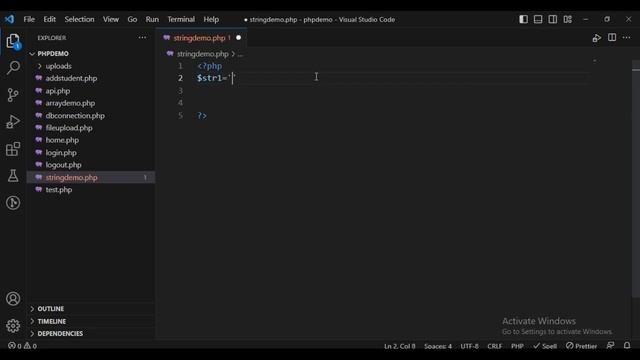Change indentation Spaces: 4
This screenshot has width=640, height=360.
tap(438, 346)
